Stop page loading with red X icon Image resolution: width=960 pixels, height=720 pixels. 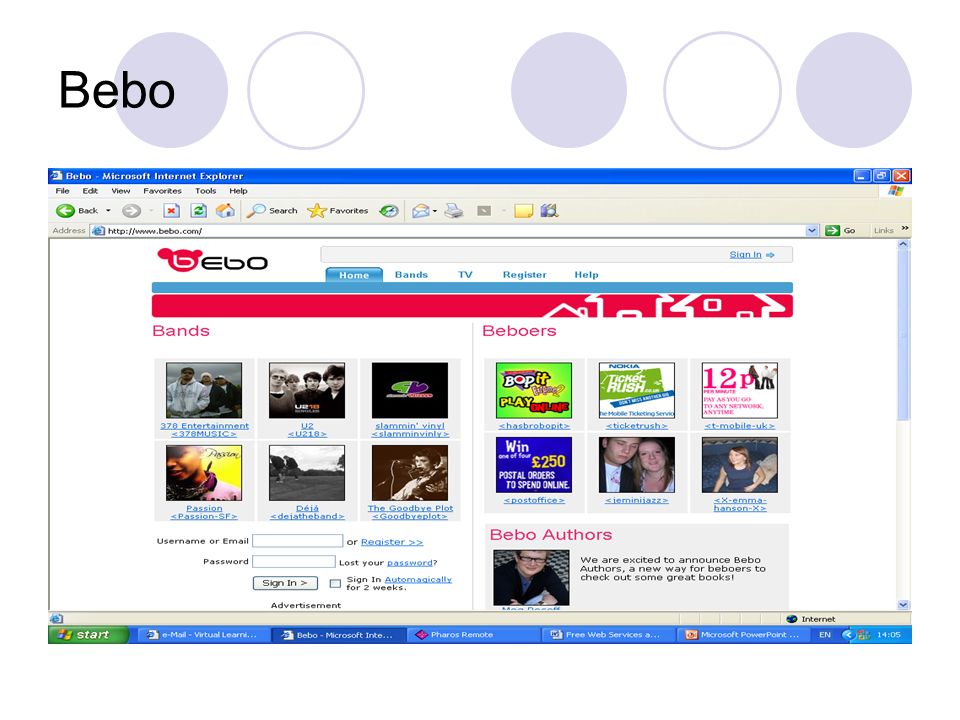pos(171,211)
